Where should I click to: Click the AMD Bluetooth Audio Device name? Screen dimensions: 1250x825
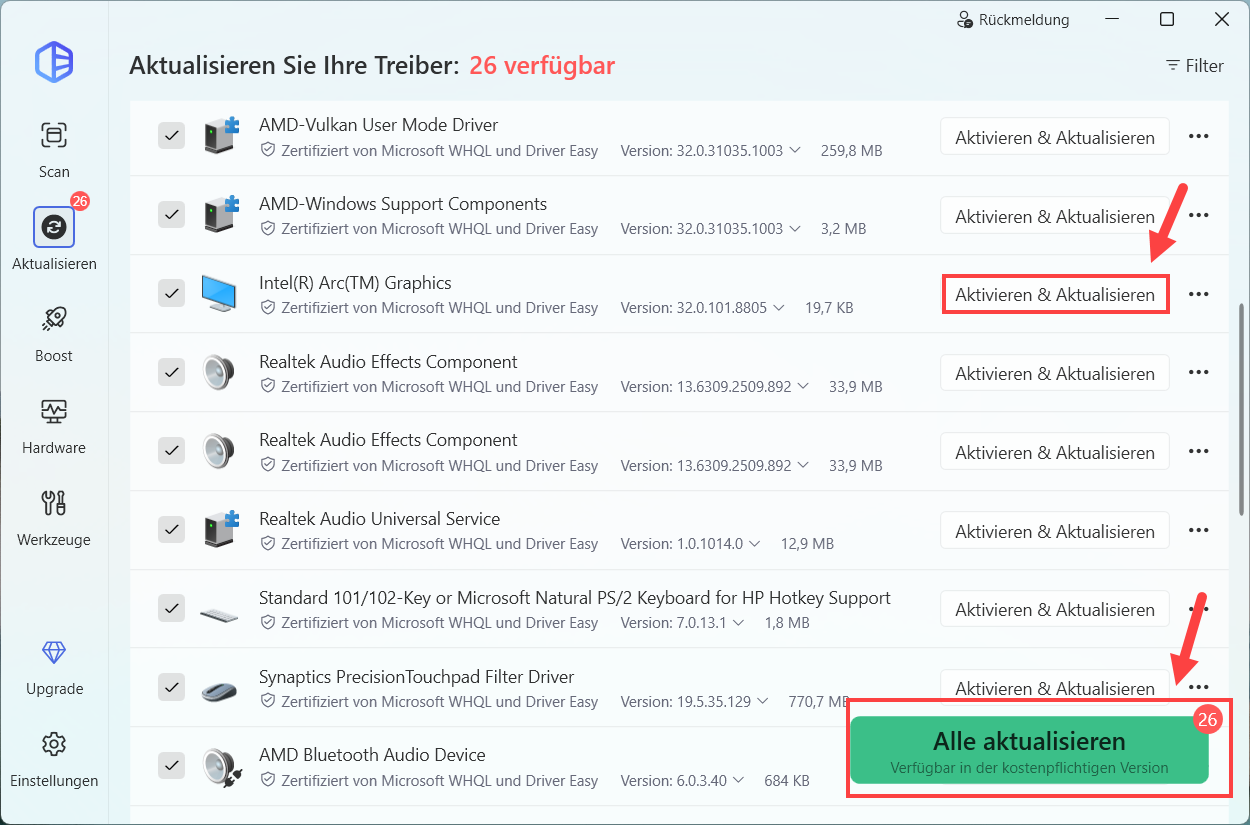pos(372,755)
